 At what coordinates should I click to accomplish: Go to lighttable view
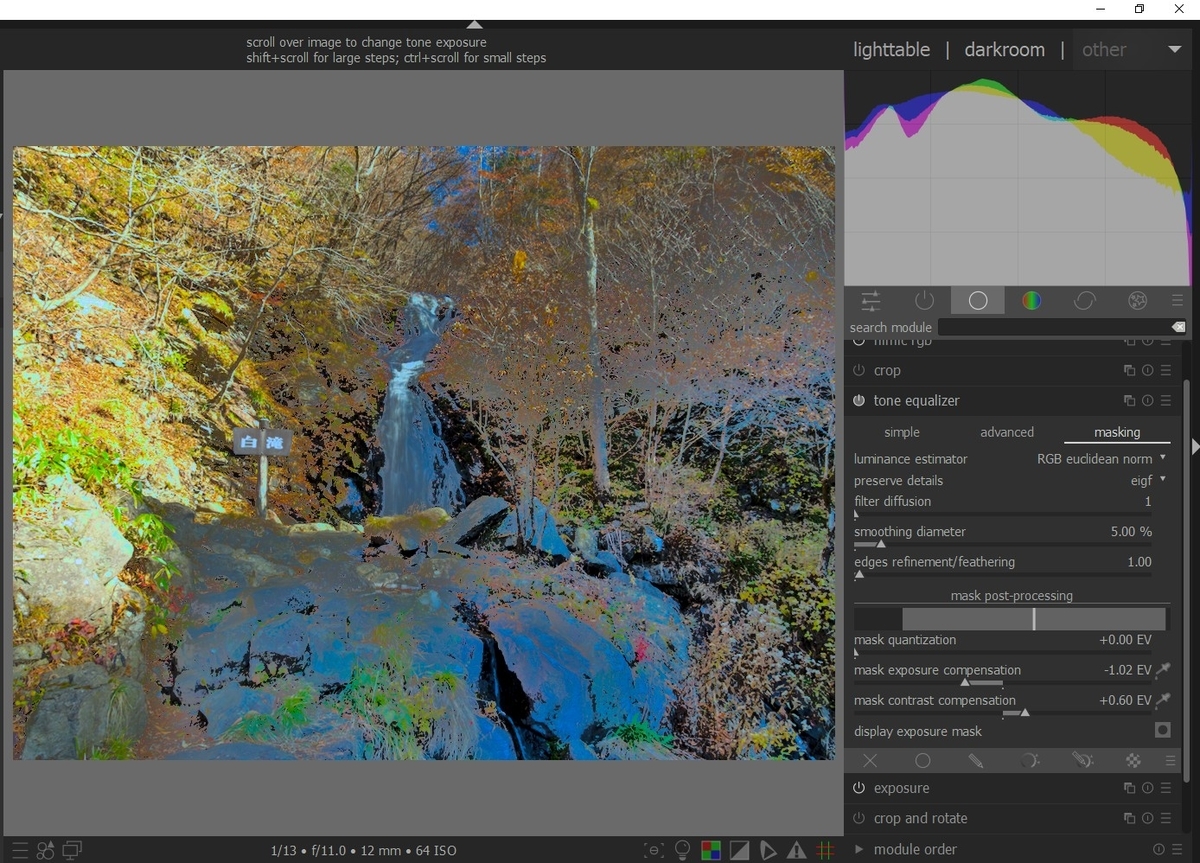(x=891, y=49)
